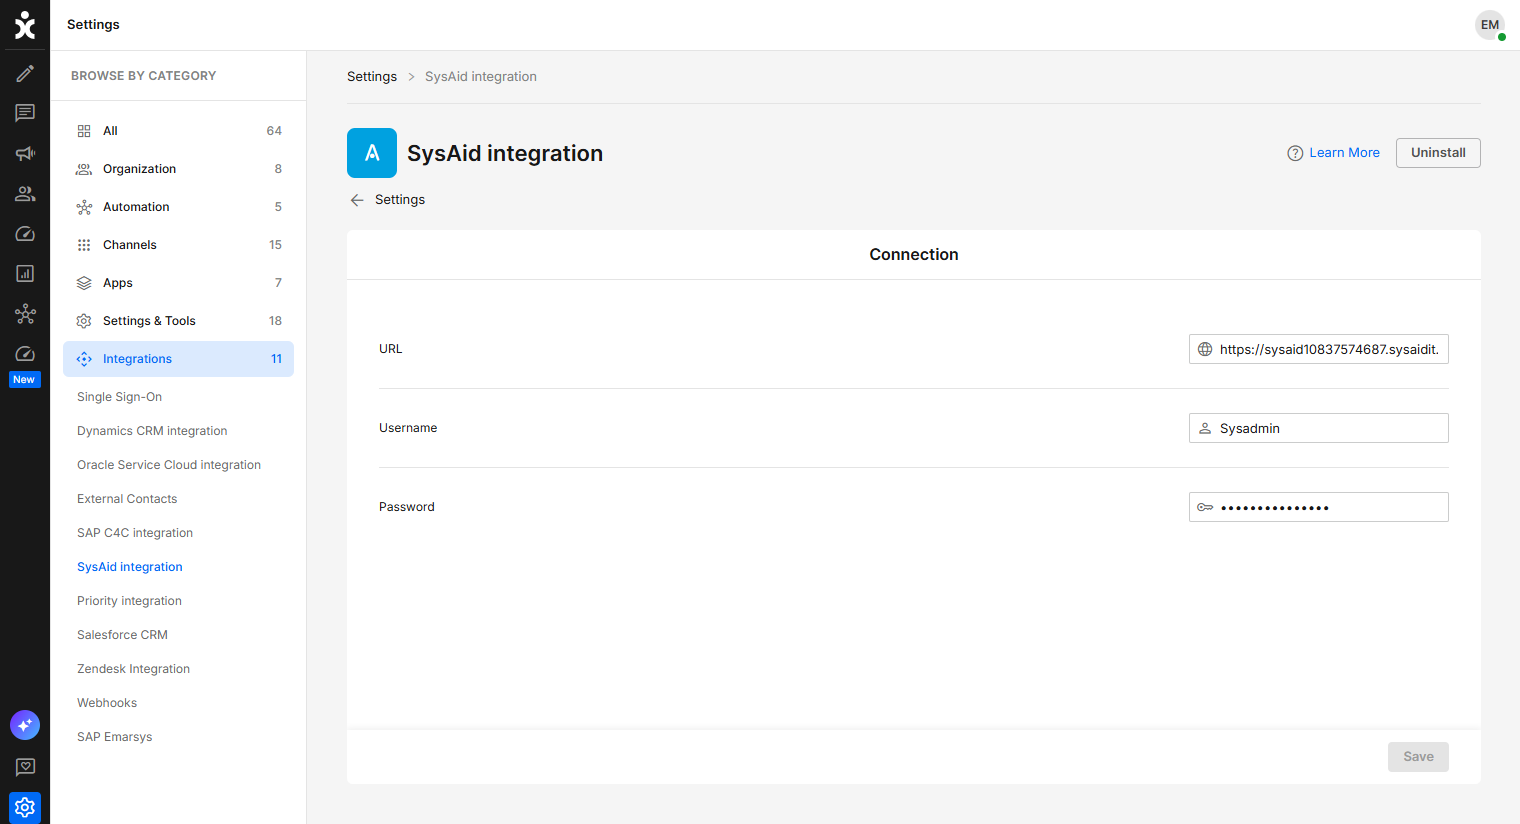Select SysAid integration in sidebar list
This screenshot has height=824, width=1520.
[130, 567]
